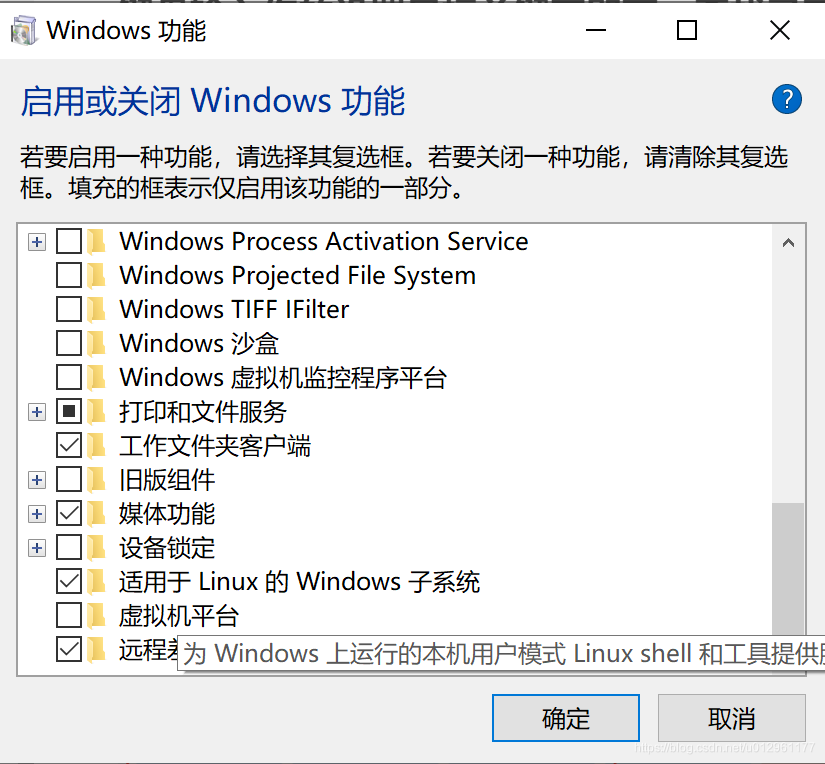This screenshot has height=764, width=825.
Task: Click the folder icon next to 适用于 Linux 的 Windows 子系统
Action: pyautogui.click(x=97, y=581)
